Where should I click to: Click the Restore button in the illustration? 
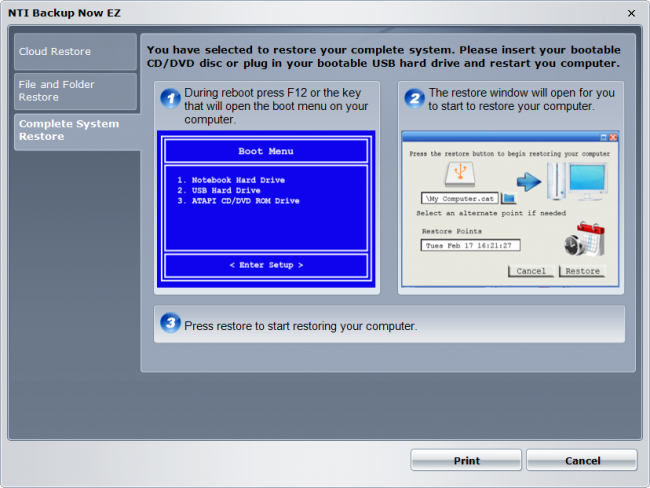tap(582, 271)
